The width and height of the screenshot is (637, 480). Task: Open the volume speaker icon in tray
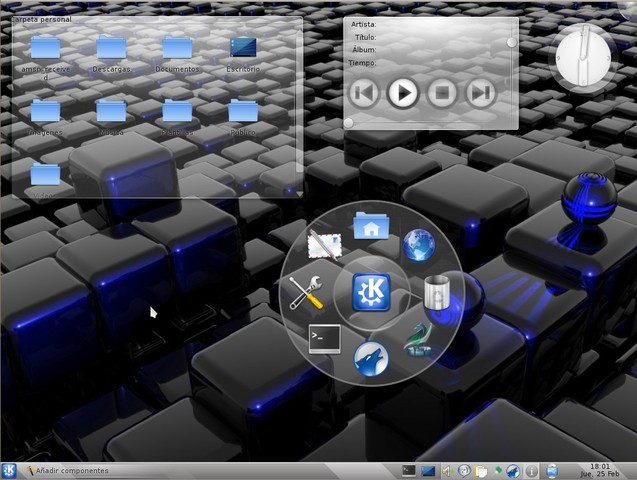point(447,471)
